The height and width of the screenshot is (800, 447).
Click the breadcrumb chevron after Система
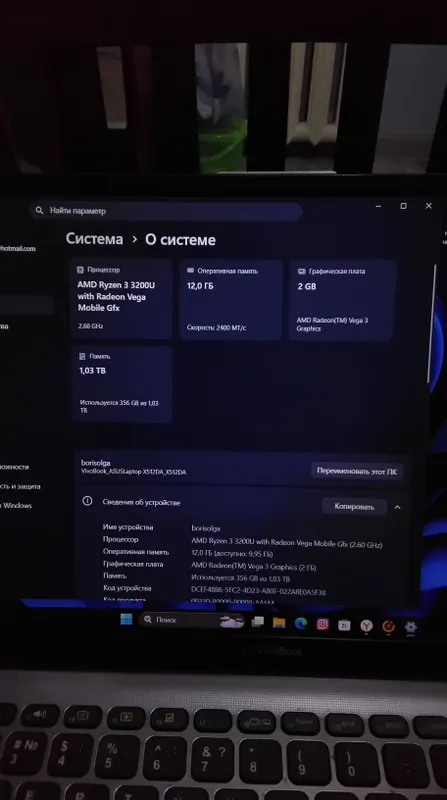[x=134, y=239]
